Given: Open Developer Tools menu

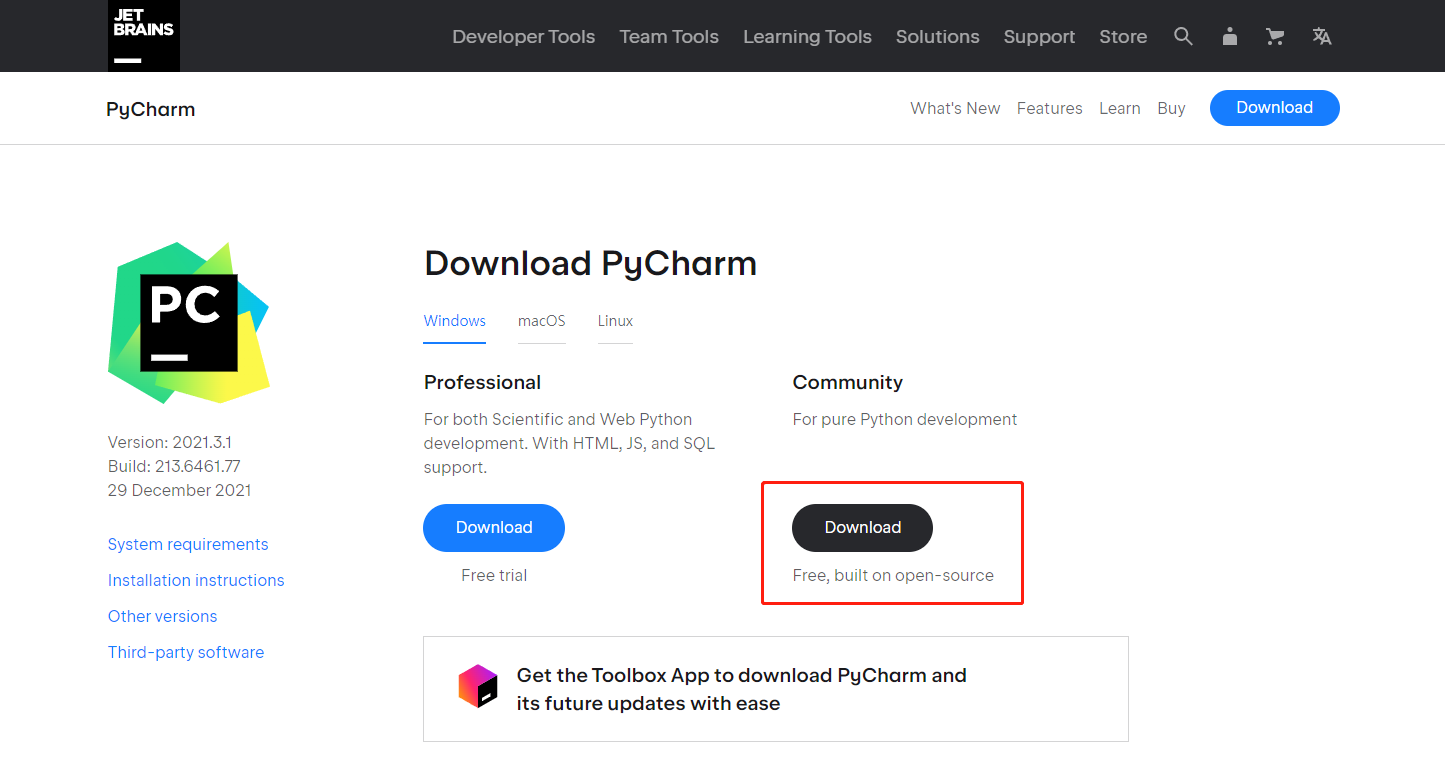Looking at the screenshot, I should 523,36.
